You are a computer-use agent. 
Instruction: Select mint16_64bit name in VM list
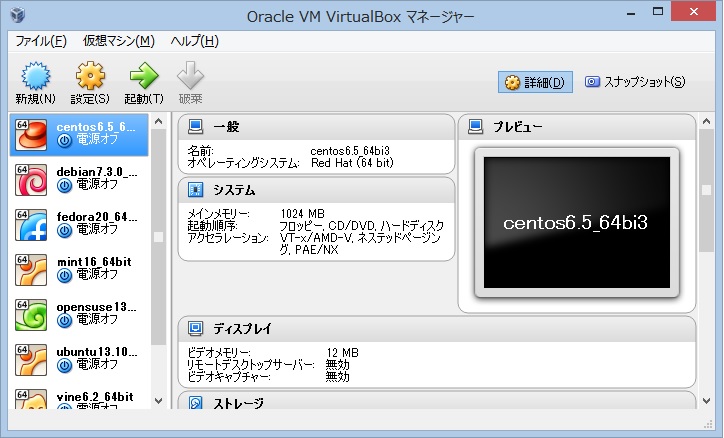click(x=94, y=262)
